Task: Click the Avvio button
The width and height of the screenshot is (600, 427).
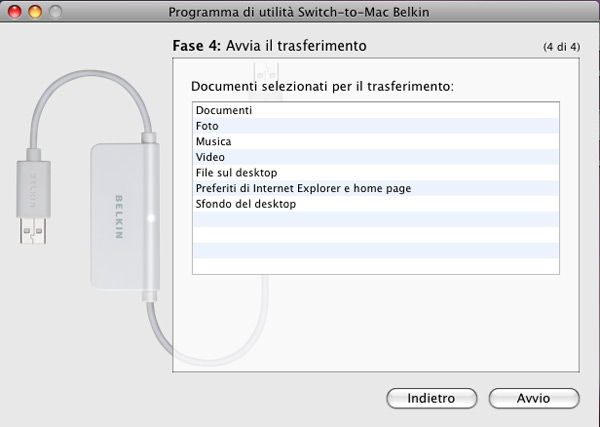Action: [533, 398]
